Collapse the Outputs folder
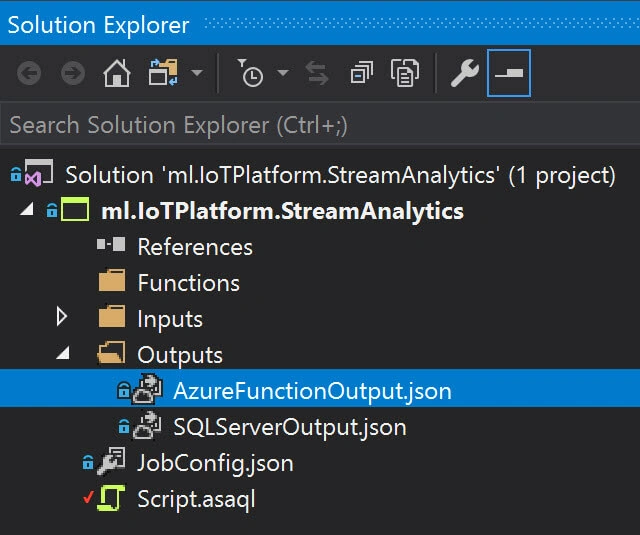 coord(63,353)
